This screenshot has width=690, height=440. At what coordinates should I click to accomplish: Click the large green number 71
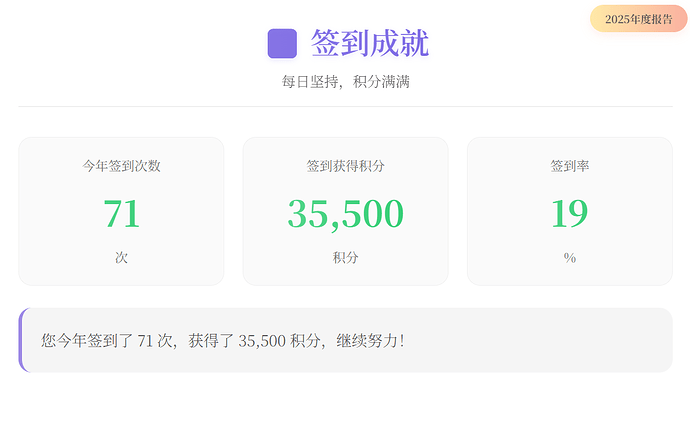point(121,214)
